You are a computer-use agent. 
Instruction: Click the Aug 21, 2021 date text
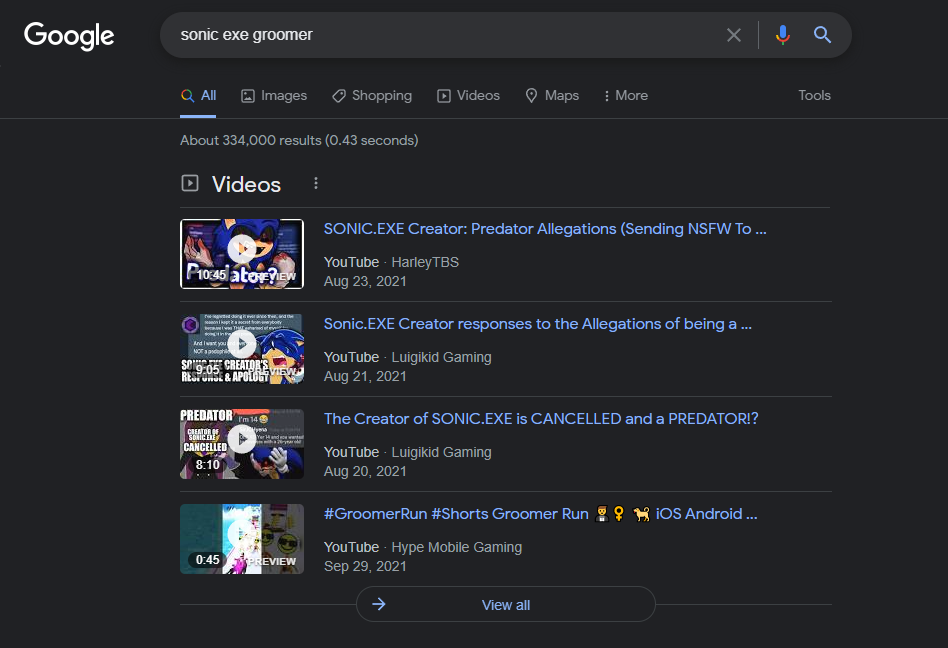365,377
